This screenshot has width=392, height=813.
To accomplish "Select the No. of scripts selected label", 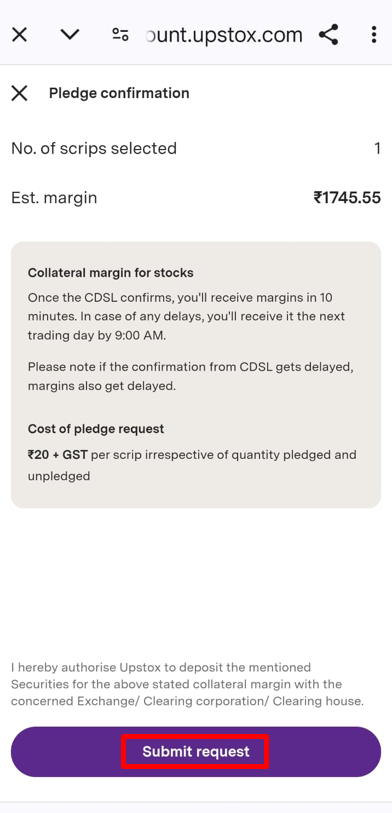I will [x=94, y=149].
